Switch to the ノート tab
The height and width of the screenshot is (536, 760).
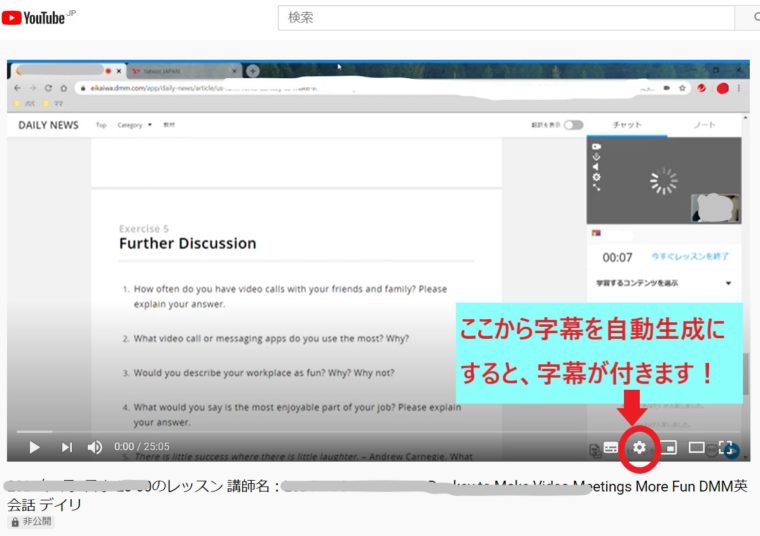(x=704, y=125)
